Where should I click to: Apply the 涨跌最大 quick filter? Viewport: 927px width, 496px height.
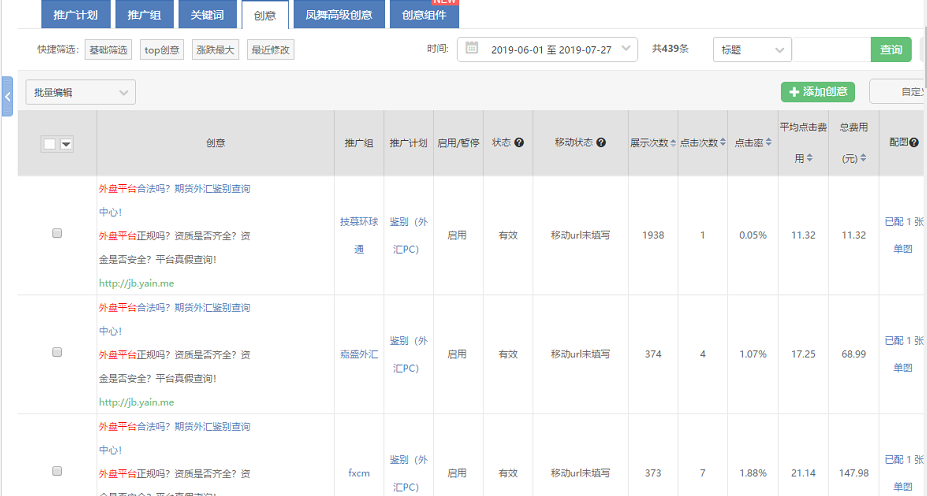point(215,50)
